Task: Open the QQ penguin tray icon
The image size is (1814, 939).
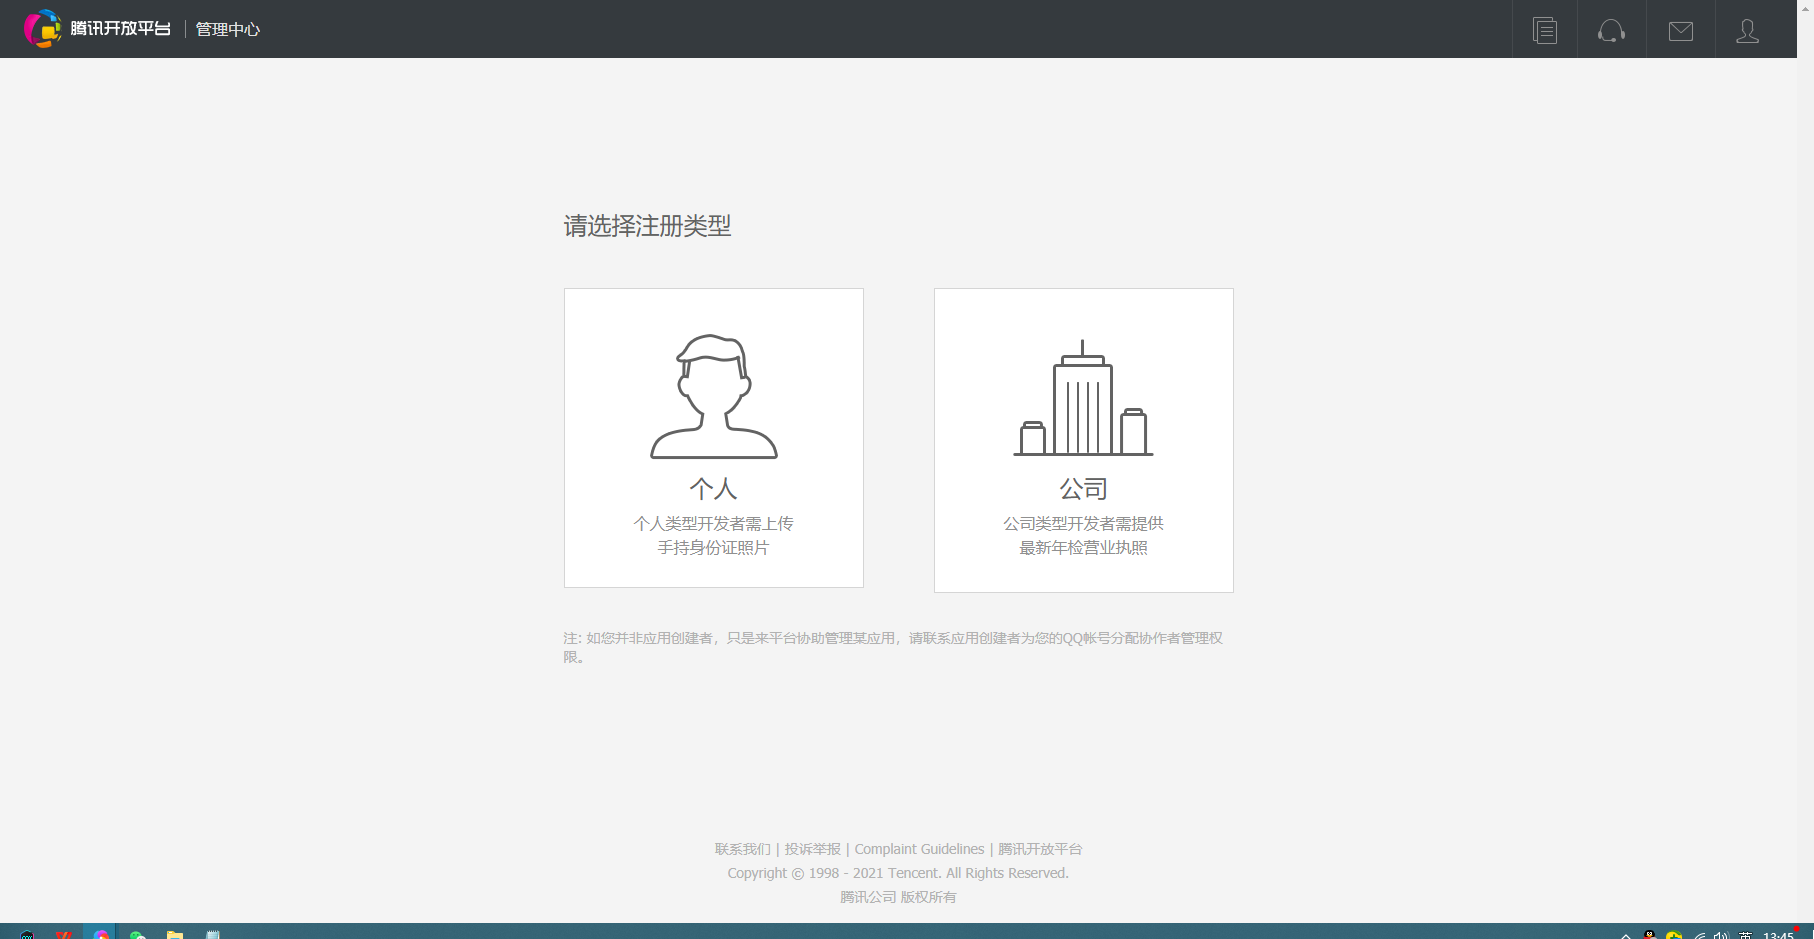Action: [1649, 935]
